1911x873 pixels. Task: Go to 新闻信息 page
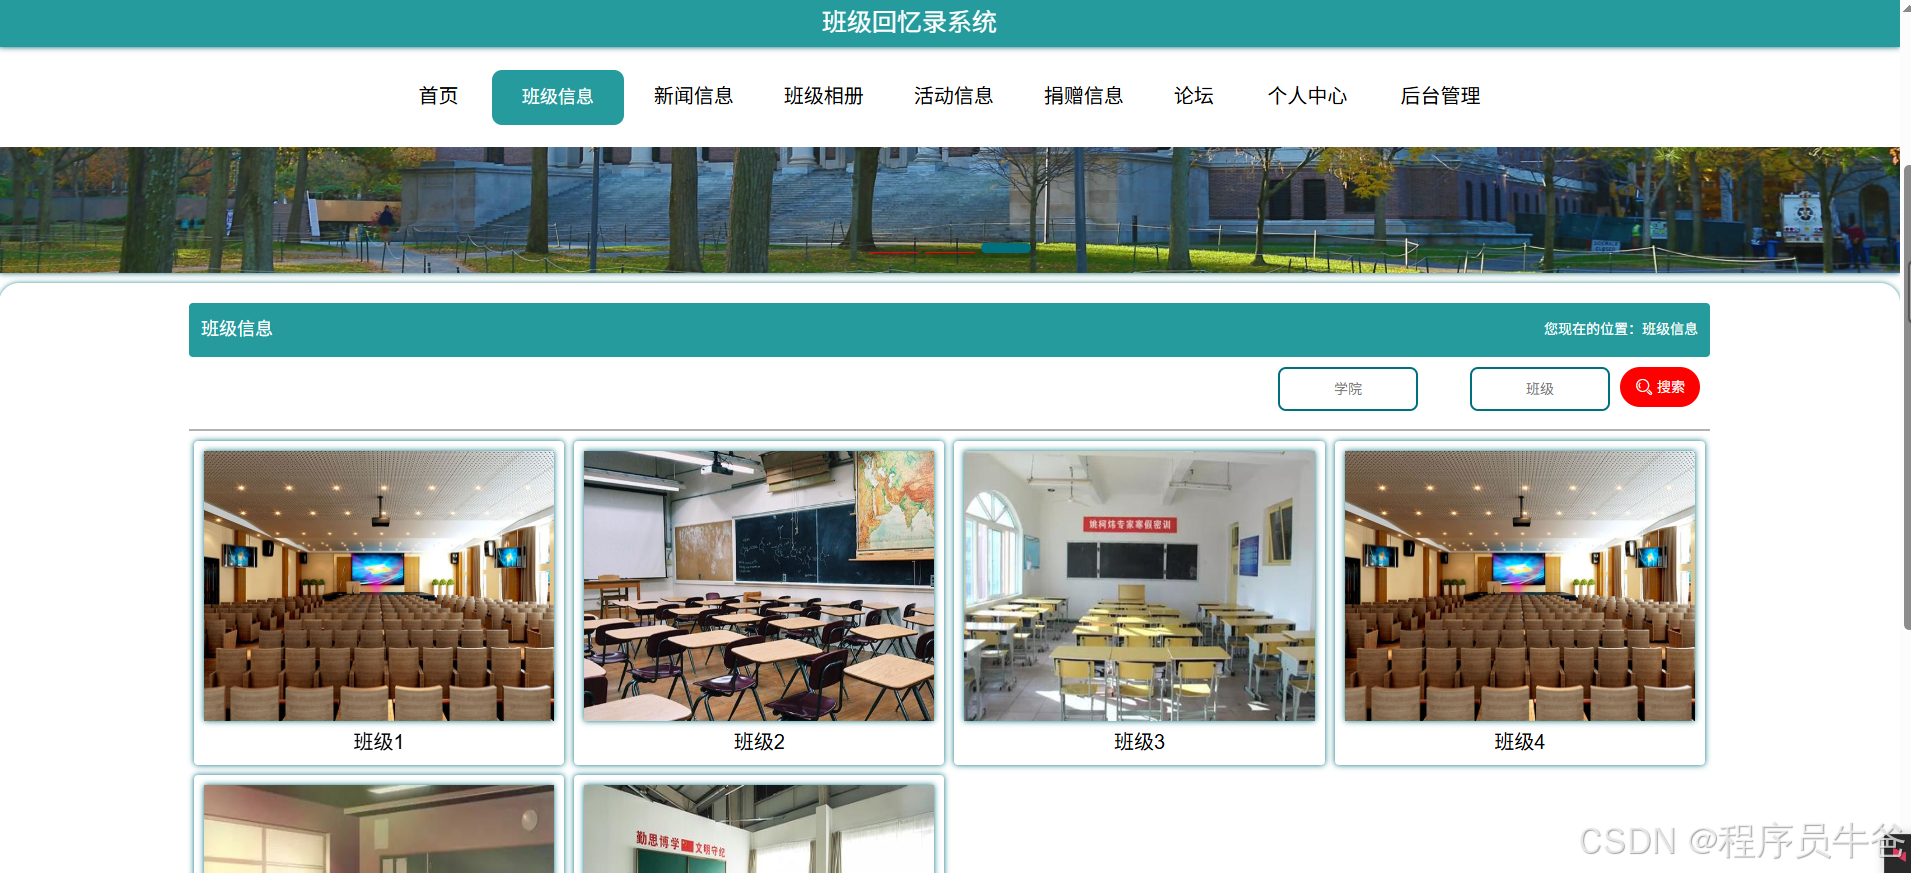693,96
